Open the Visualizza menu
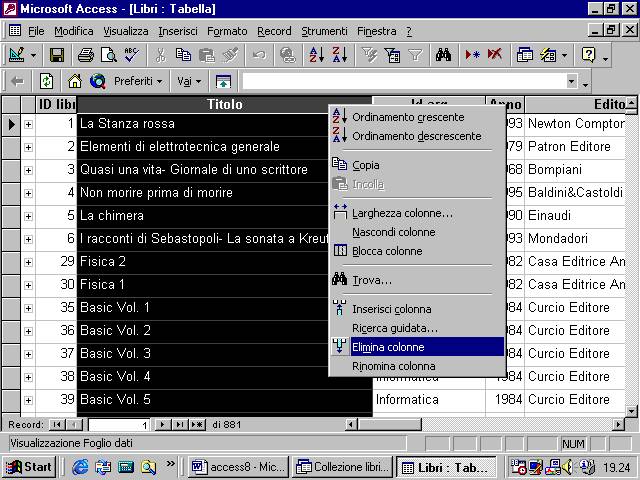The width and height of the screenshot is (640, 480). (126, 31)
